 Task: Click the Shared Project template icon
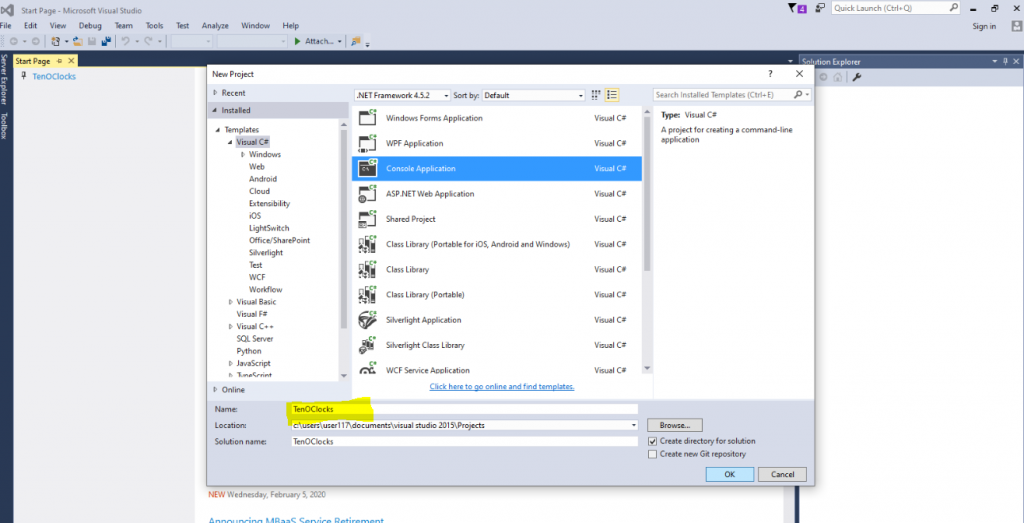(368, 219)
